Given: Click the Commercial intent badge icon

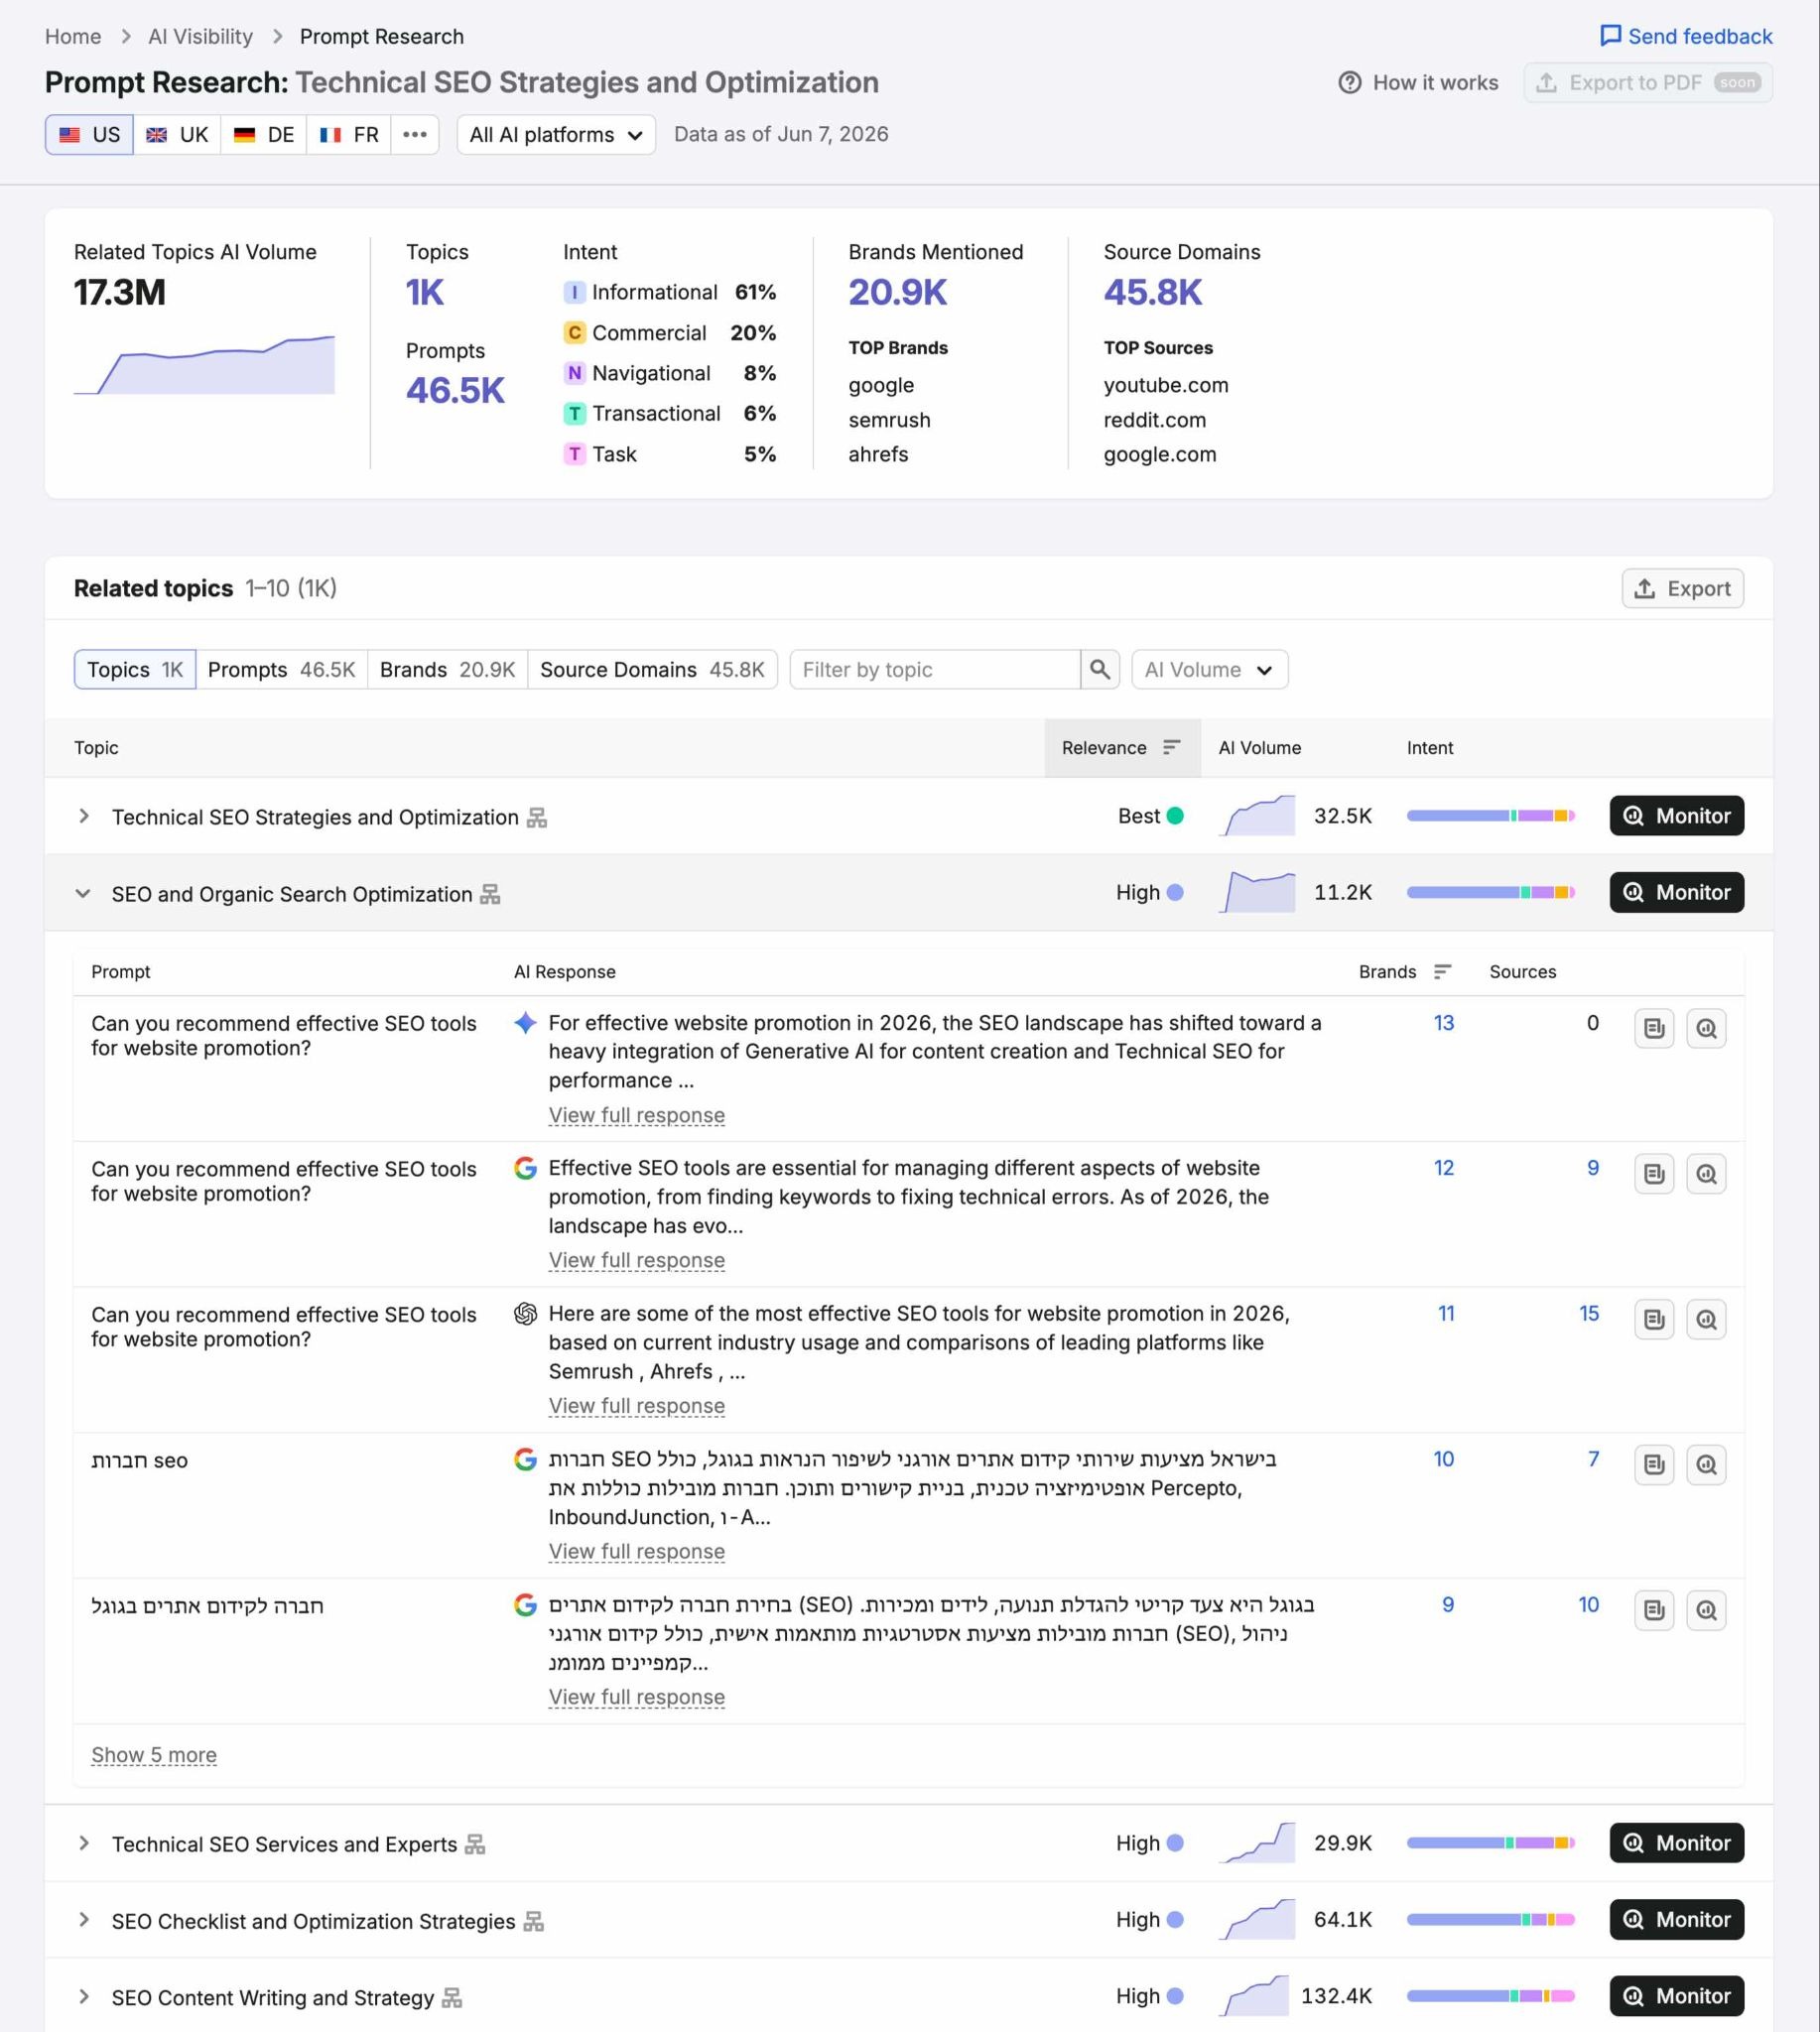Looking at the screenshot, I should click(x=574, y=332).
